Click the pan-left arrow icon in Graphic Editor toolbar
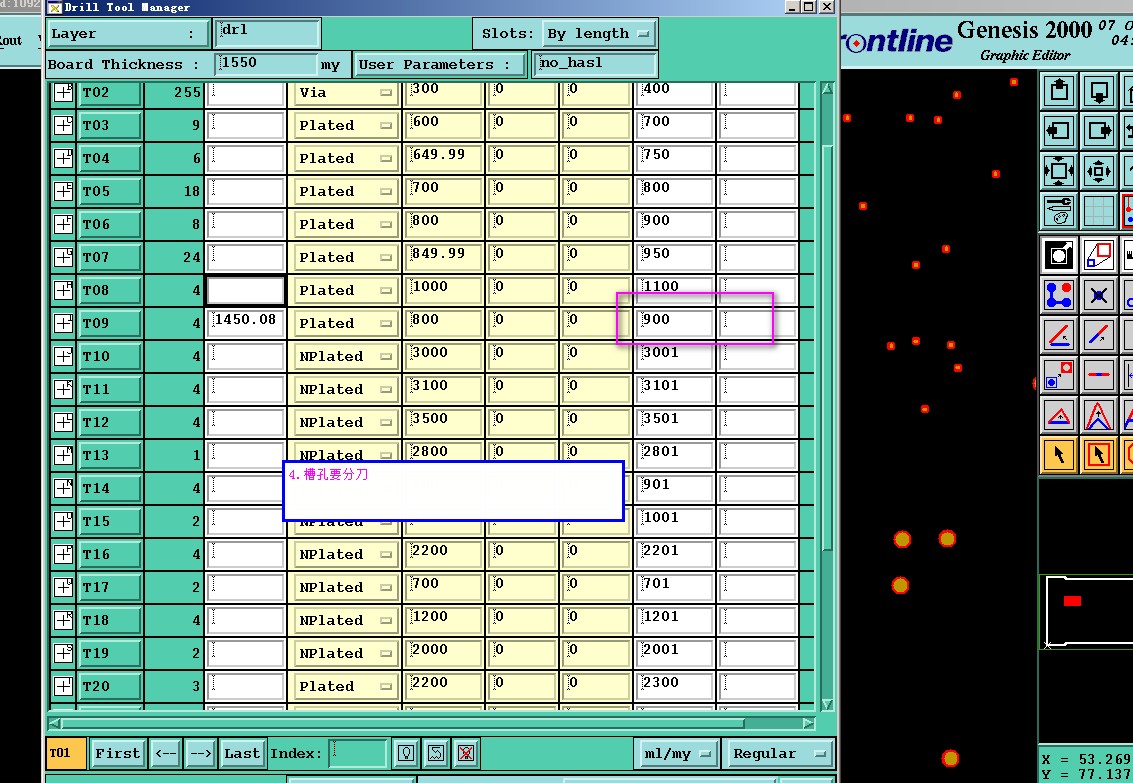1133x783 pixels. 1059,131
